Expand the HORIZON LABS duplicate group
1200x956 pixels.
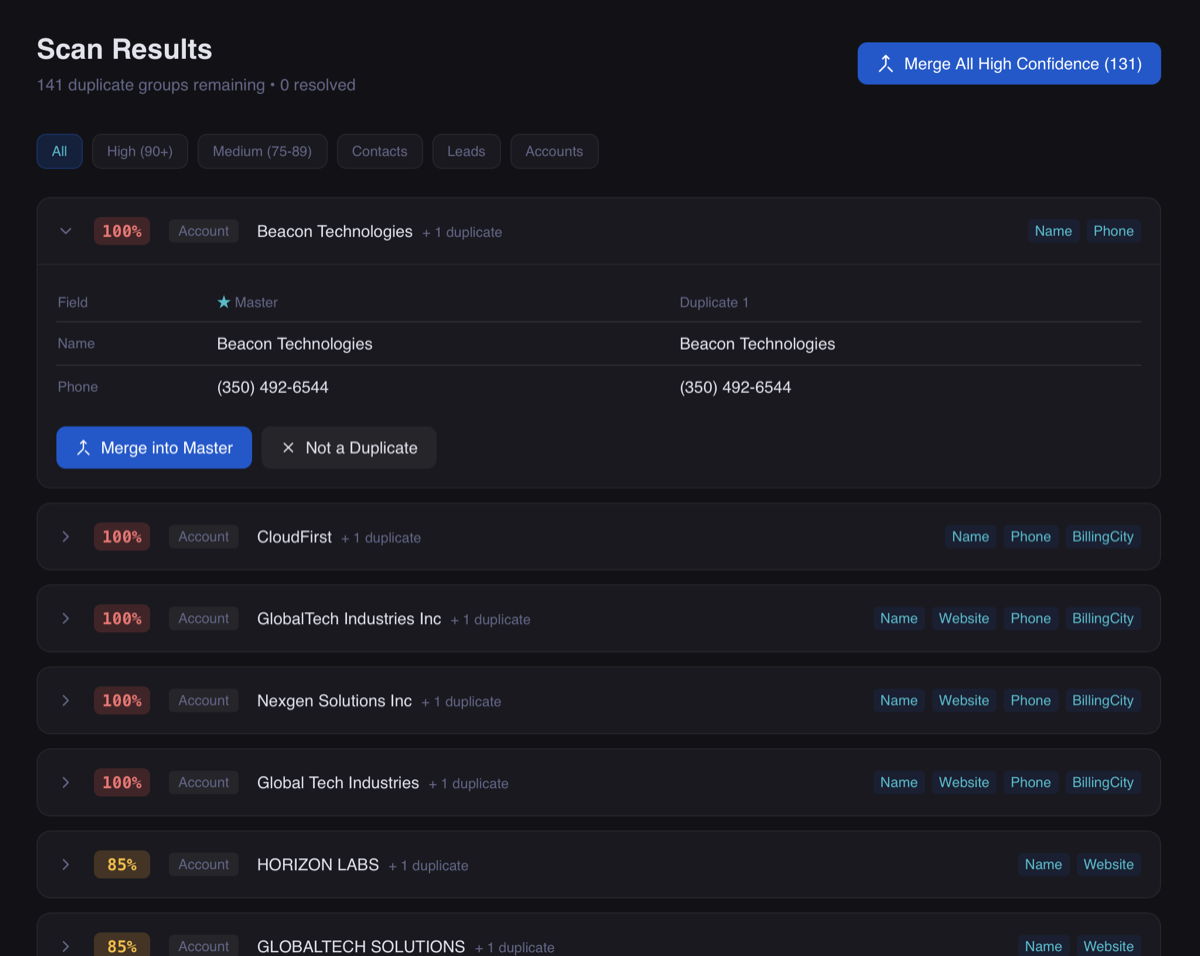[66, 865]
